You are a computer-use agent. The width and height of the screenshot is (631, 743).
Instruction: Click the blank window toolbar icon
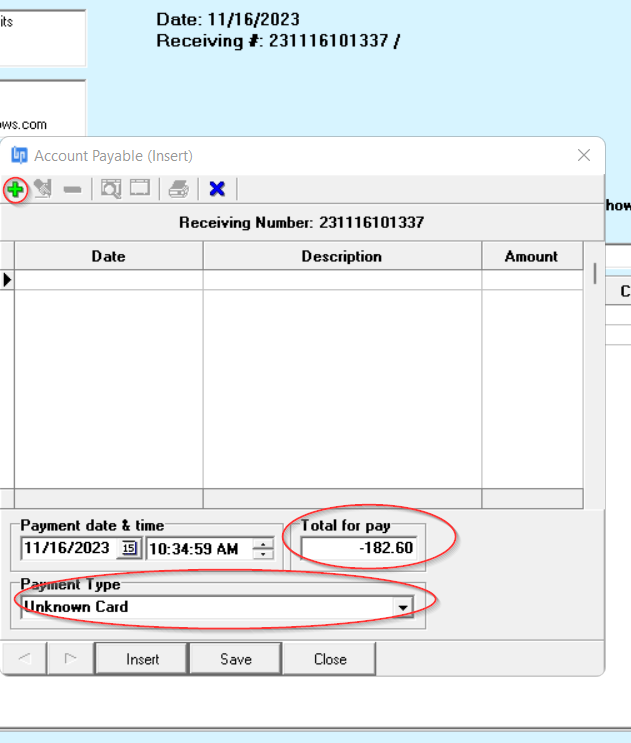[140, 188]
